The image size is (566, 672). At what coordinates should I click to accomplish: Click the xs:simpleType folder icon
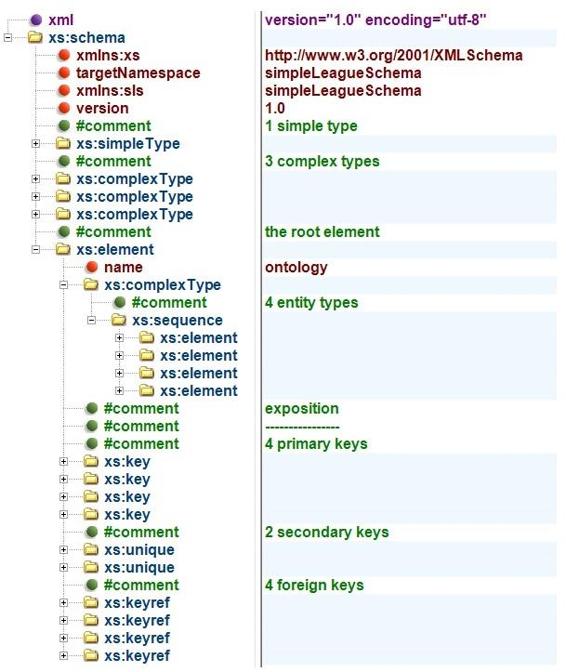[63, 144]
